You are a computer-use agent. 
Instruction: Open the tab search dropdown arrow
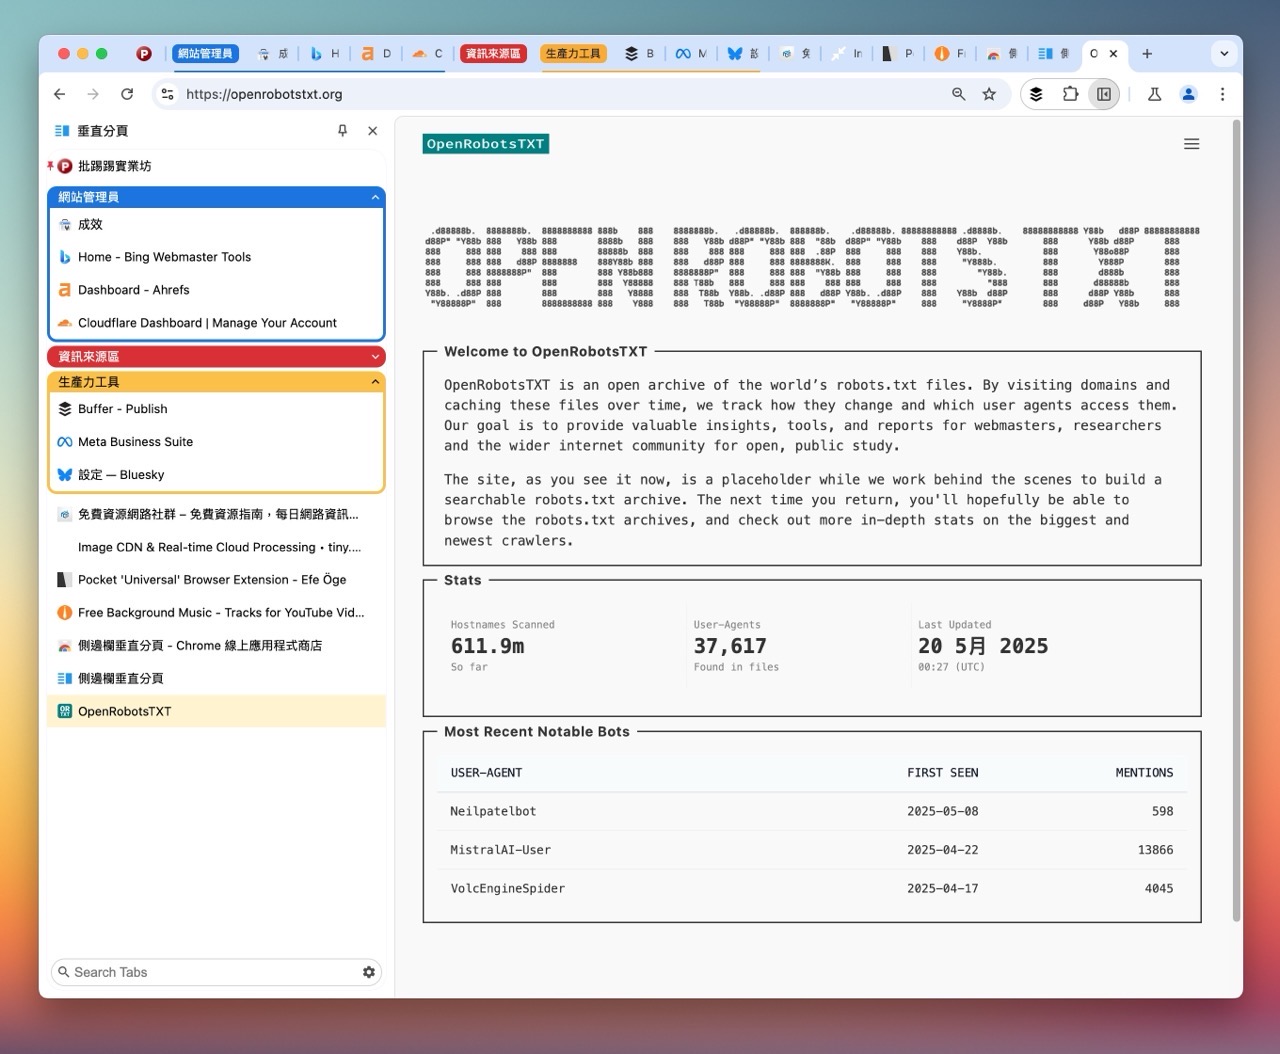pos(1224,54)
